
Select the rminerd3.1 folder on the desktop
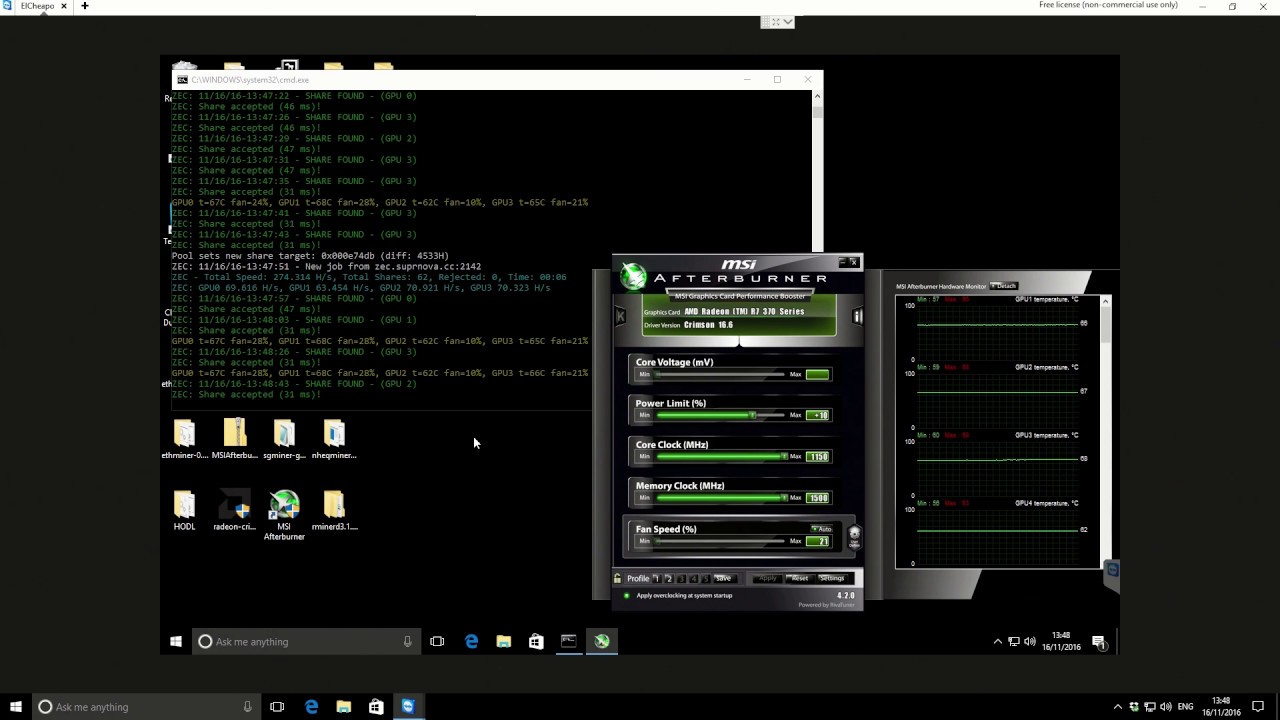(334, 510)
